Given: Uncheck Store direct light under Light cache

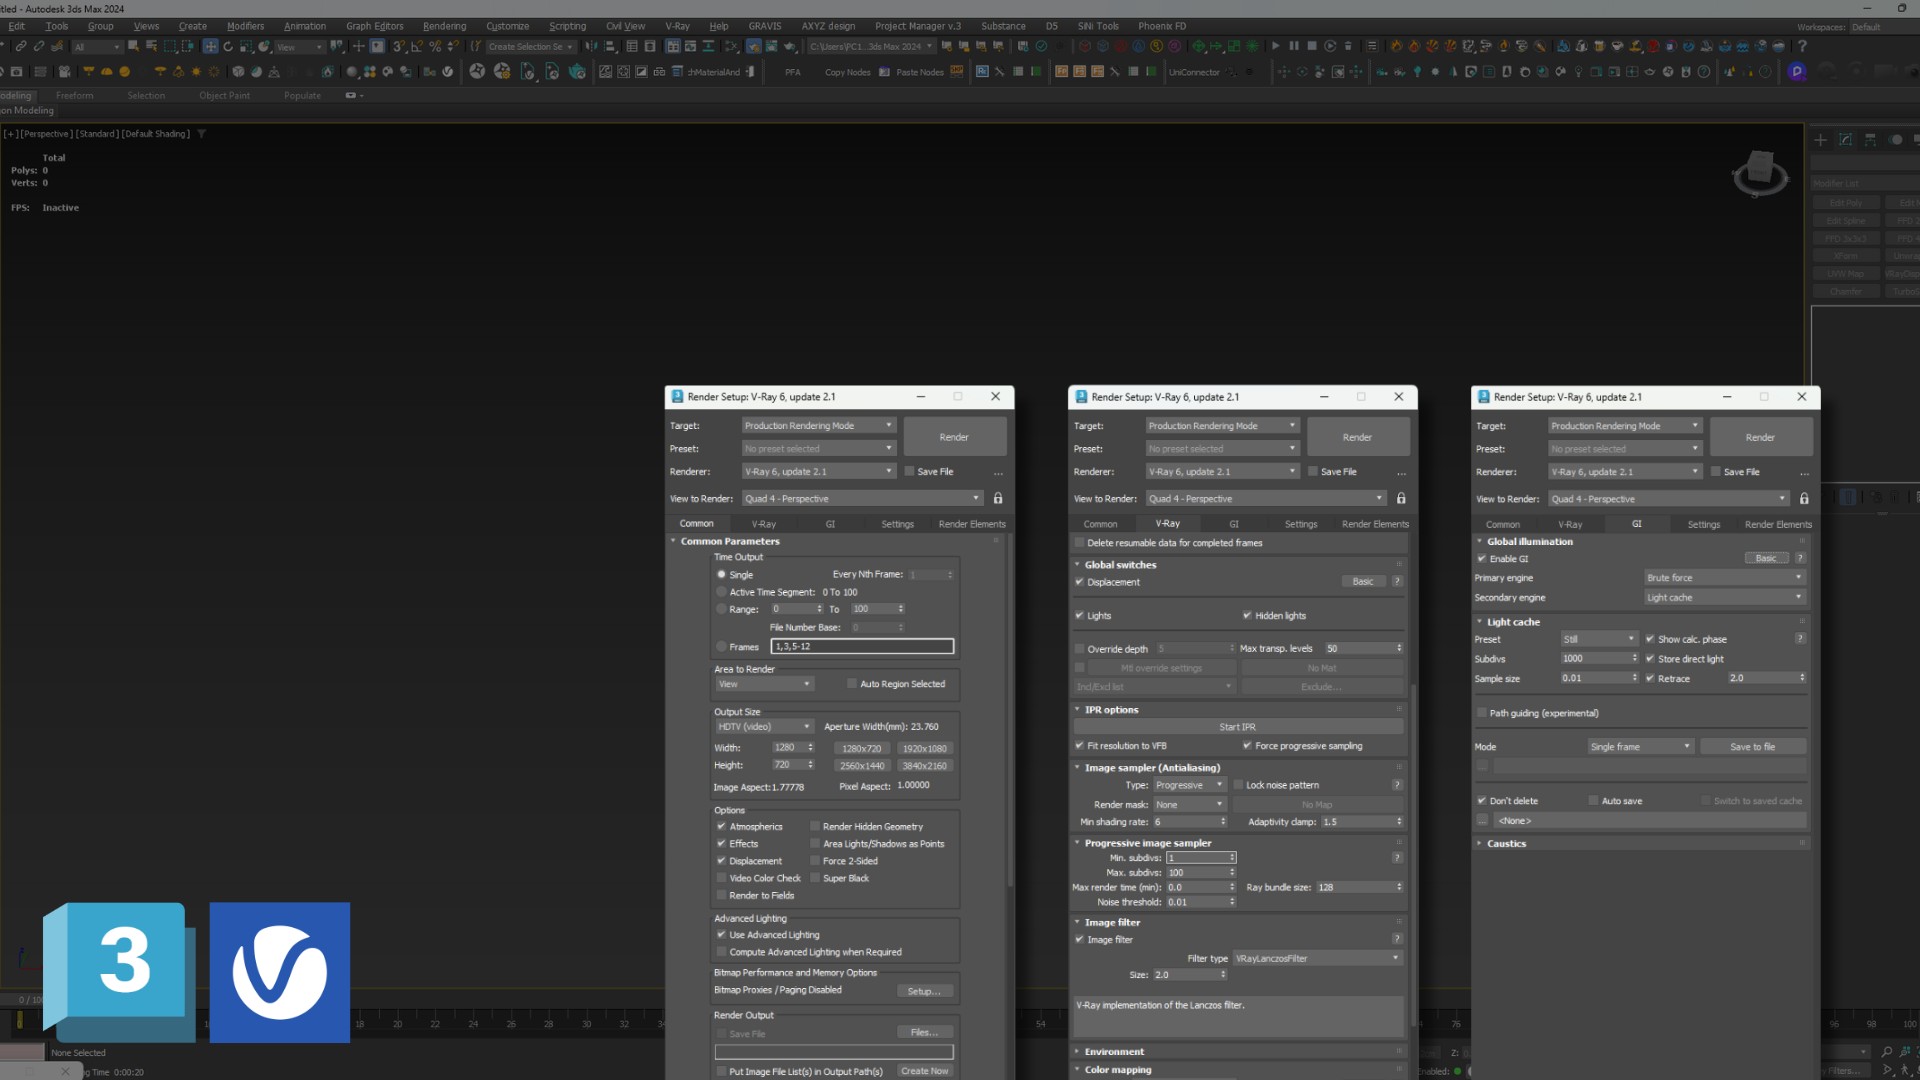Looking at the screenshot, I should 1652,659.
